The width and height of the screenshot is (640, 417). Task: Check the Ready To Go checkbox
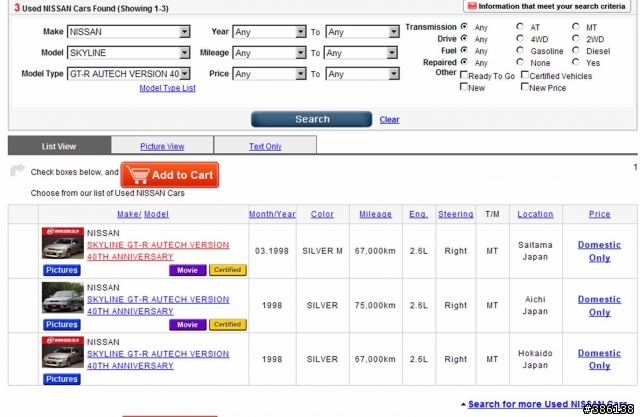pos(464,75)
